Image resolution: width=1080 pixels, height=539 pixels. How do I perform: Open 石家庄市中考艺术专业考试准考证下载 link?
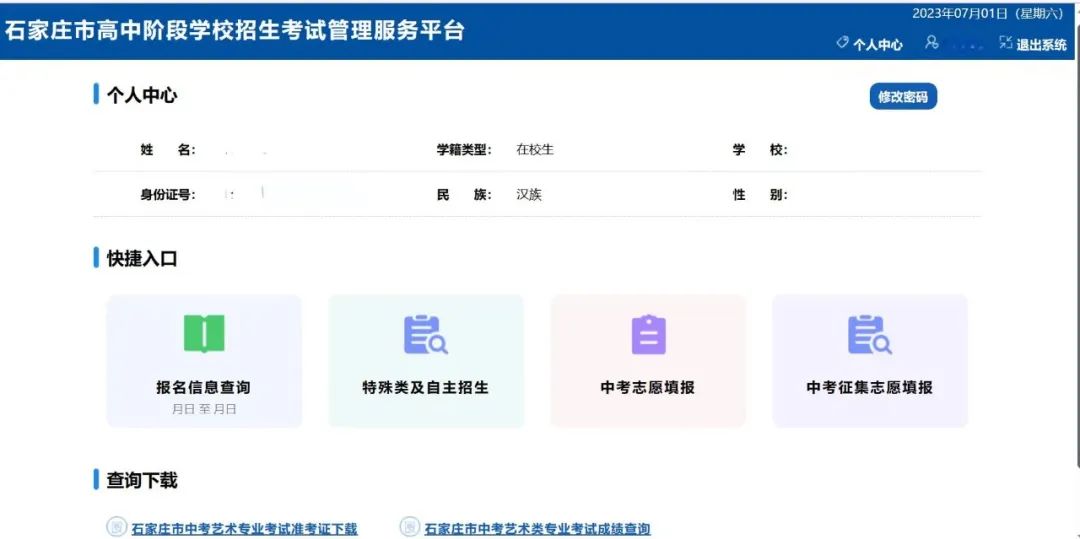[x=245, y=529]
